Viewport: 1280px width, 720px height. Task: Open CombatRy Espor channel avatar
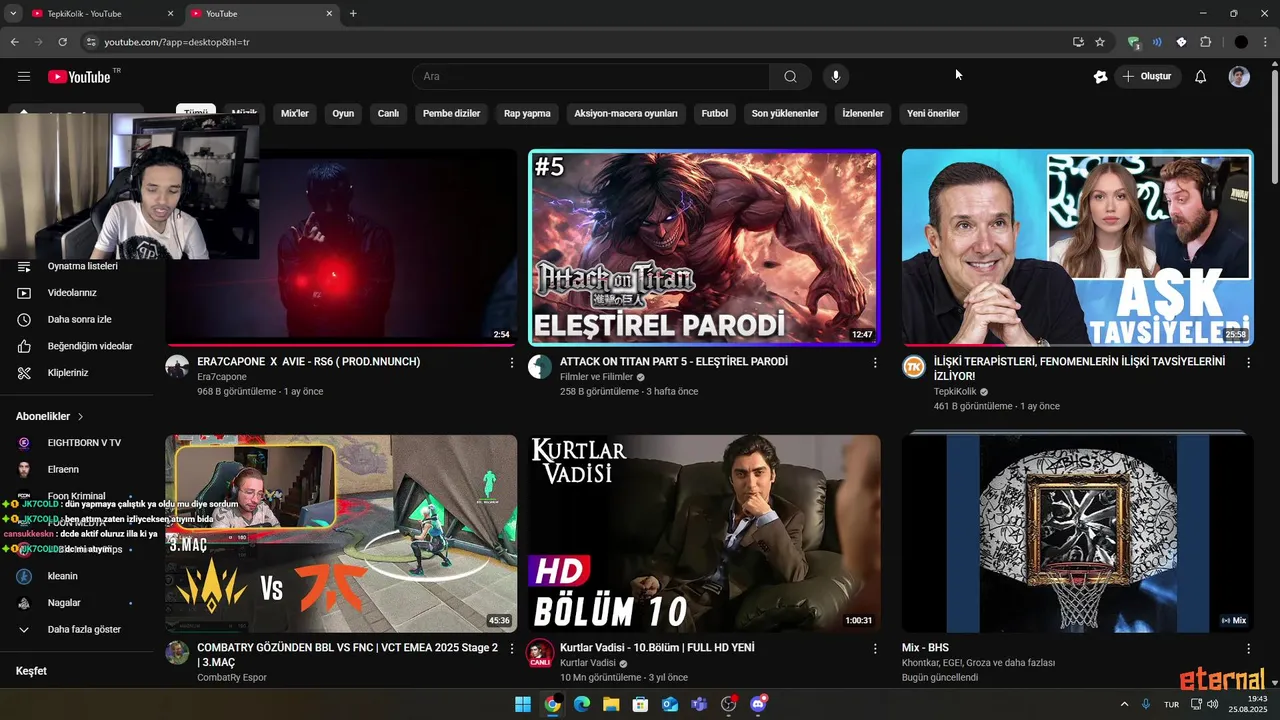pyautogui.click(x=177, y=652)
